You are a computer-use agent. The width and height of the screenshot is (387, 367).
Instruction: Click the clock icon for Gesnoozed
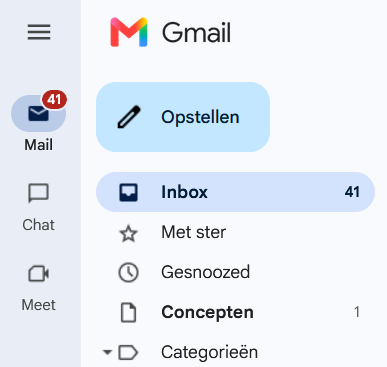coord(128,272)
